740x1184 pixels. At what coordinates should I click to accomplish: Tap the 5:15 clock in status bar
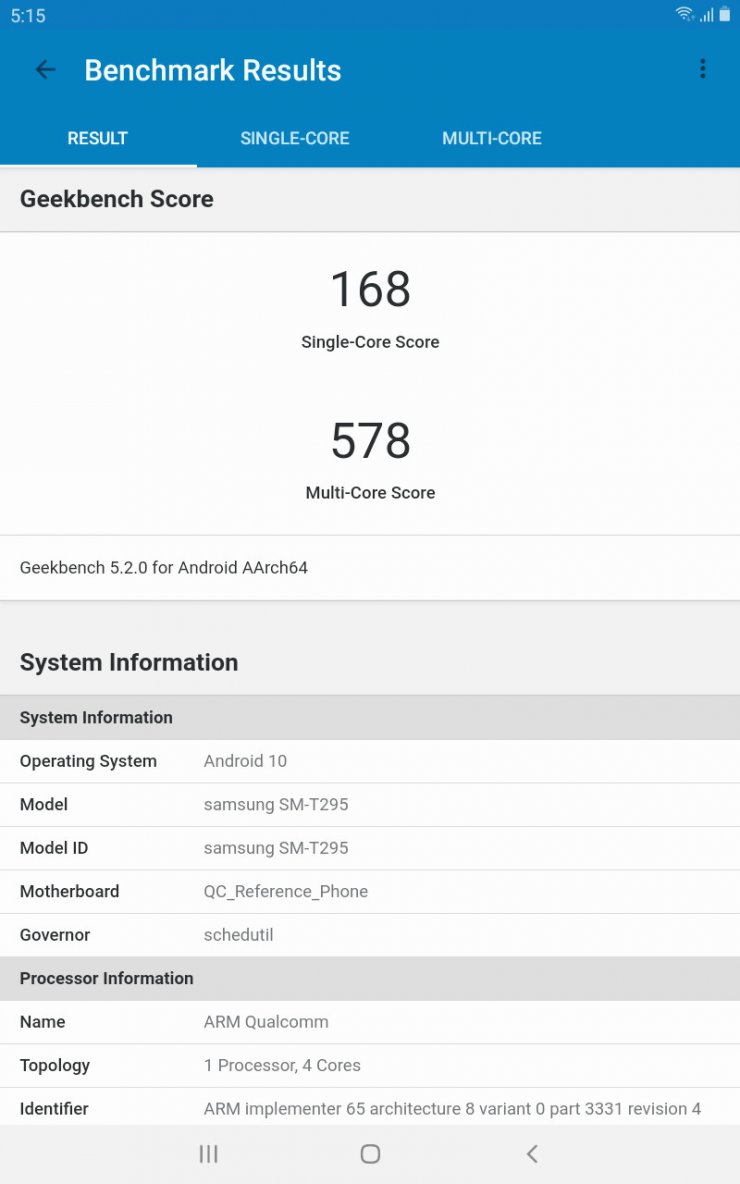pos(28,15)
